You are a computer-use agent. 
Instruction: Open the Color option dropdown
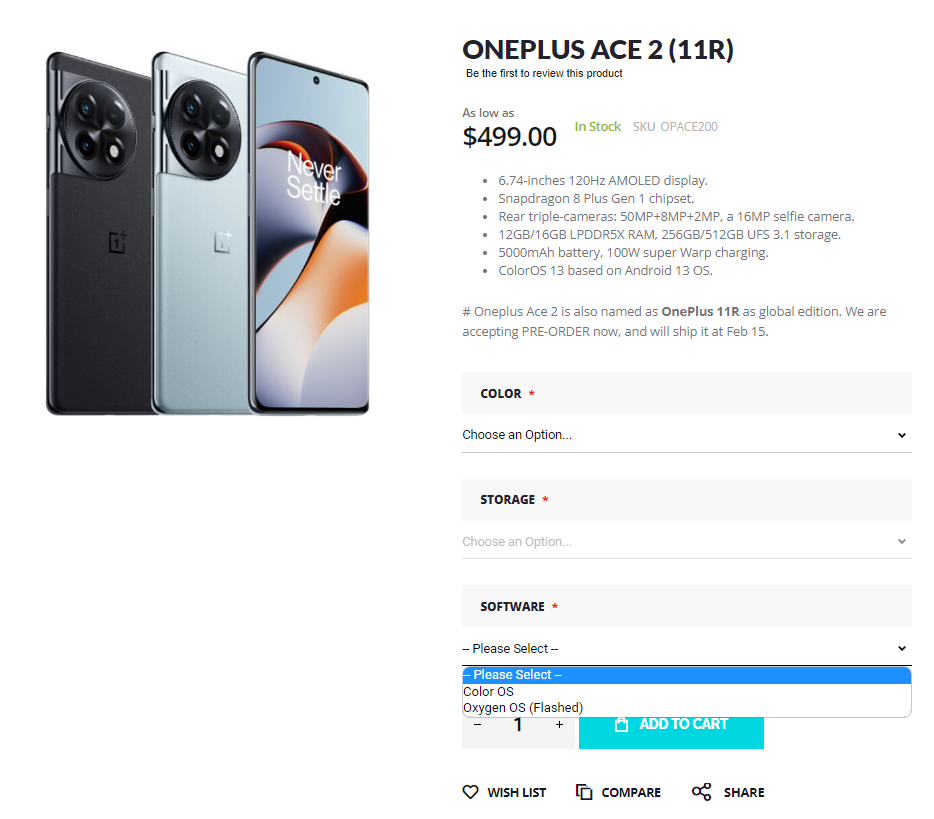coord(686,435)
